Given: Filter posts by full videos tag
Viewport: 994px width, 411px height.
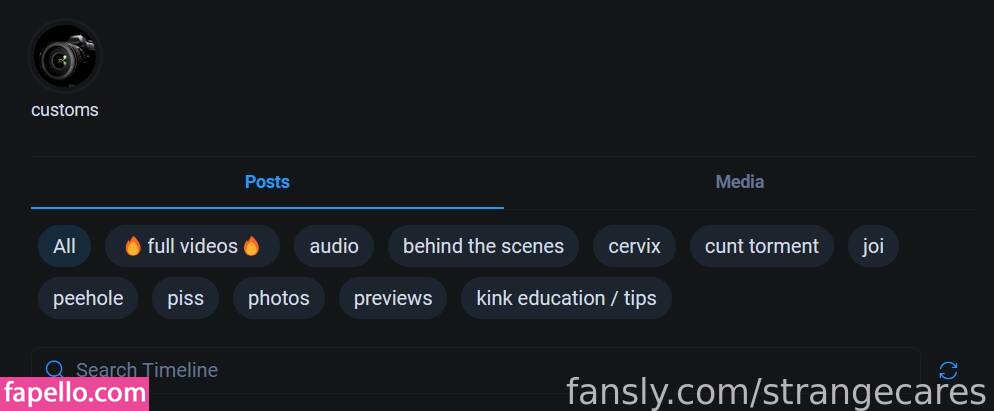Looking at the screenshot, I should click(192, 246).
